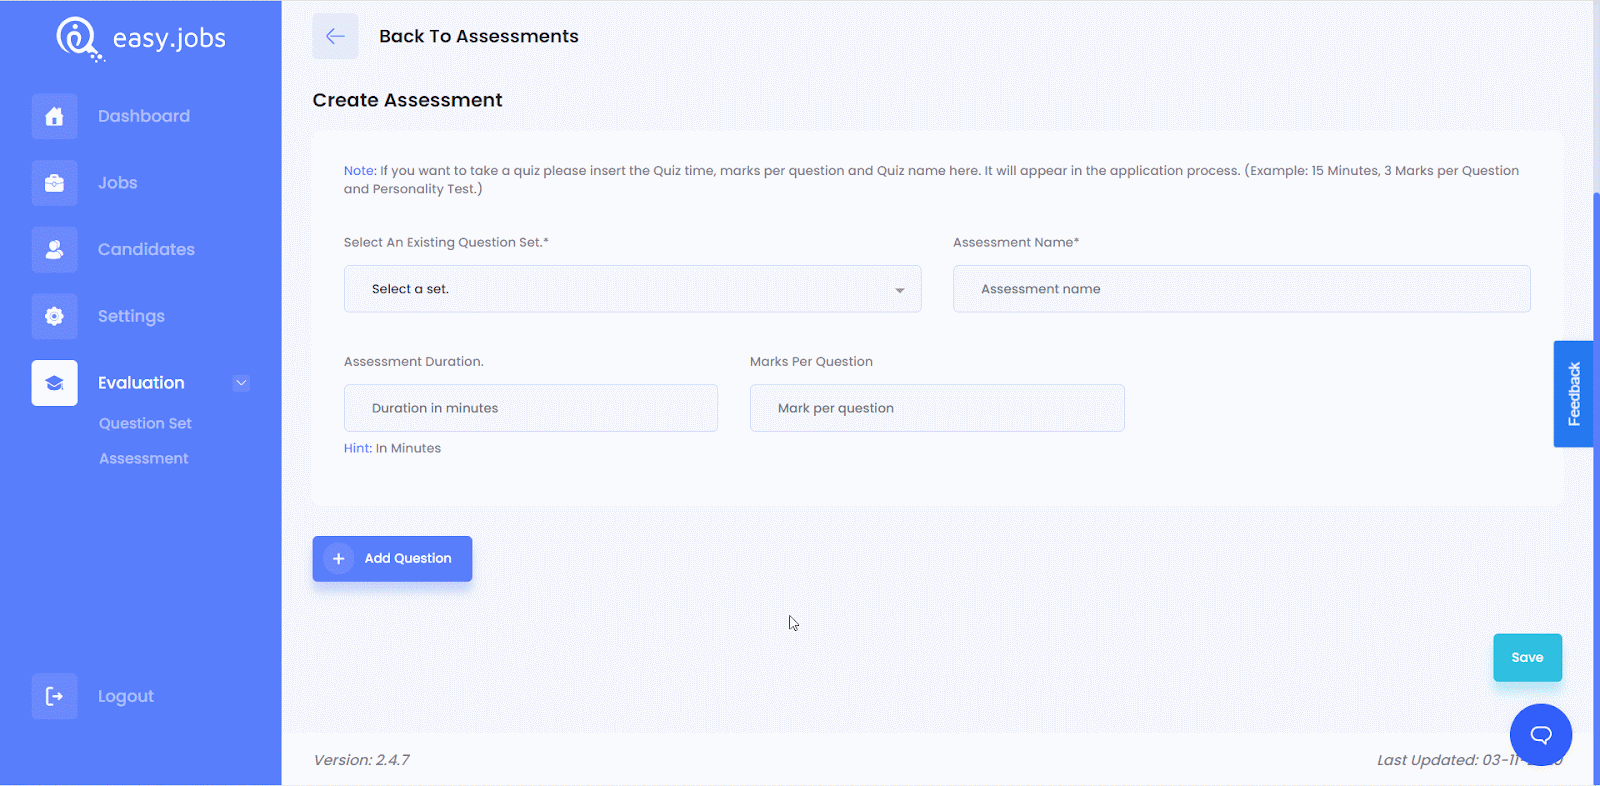Click the Mark per question field
This screenshot has height=786, width=1600.
(x=936, y=408)
